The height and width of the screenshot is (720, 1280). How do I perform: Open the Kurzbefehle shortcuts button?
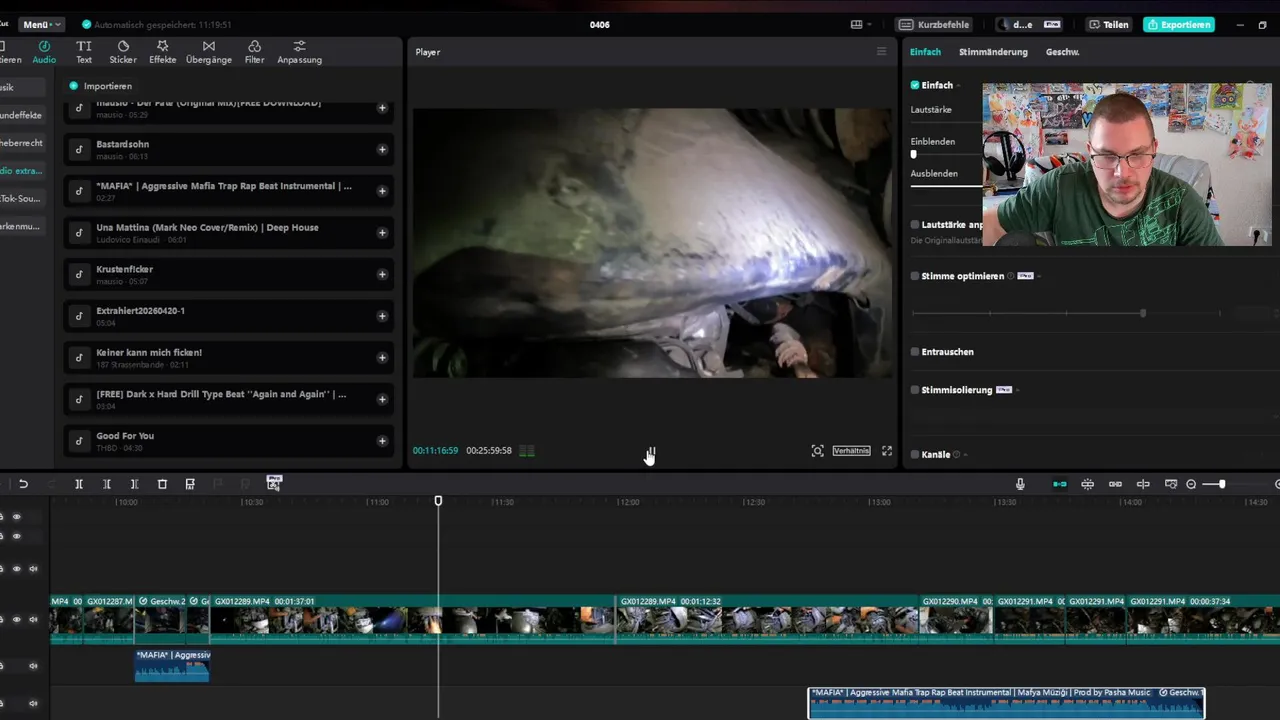coord(934,24)
